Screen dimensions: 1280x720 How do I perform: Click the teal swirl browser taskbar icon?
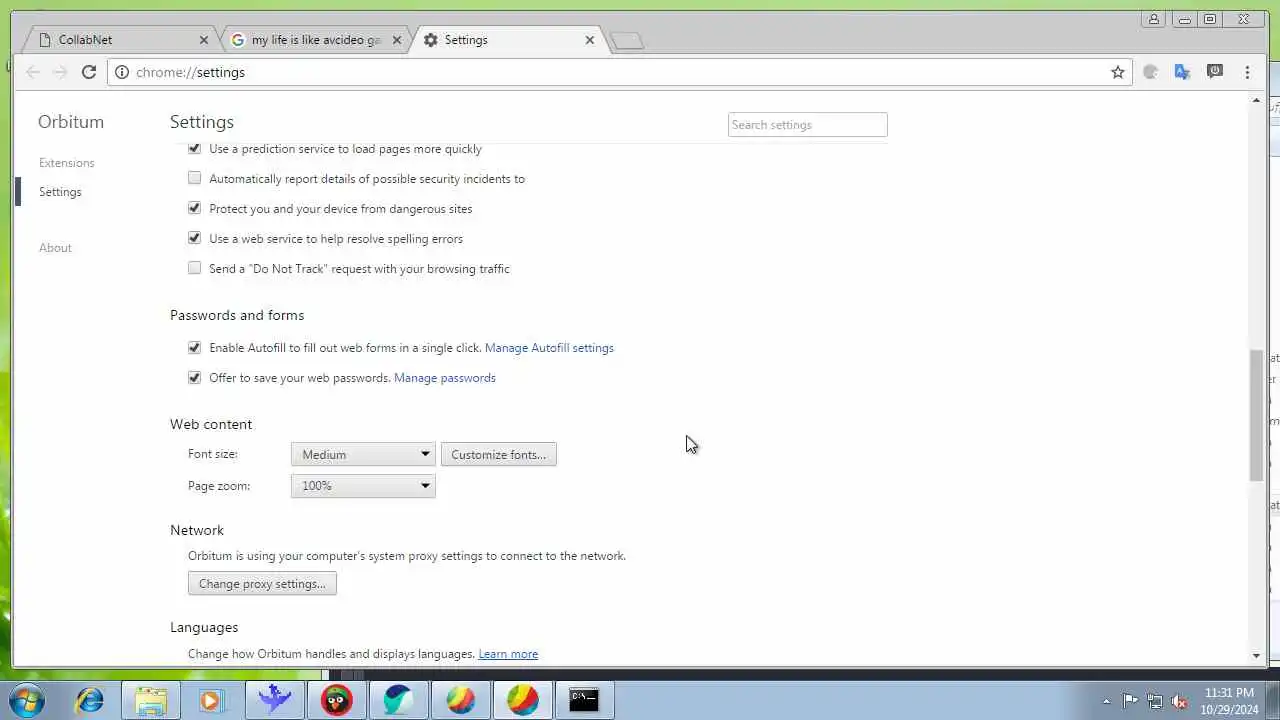tap(398, 700)
